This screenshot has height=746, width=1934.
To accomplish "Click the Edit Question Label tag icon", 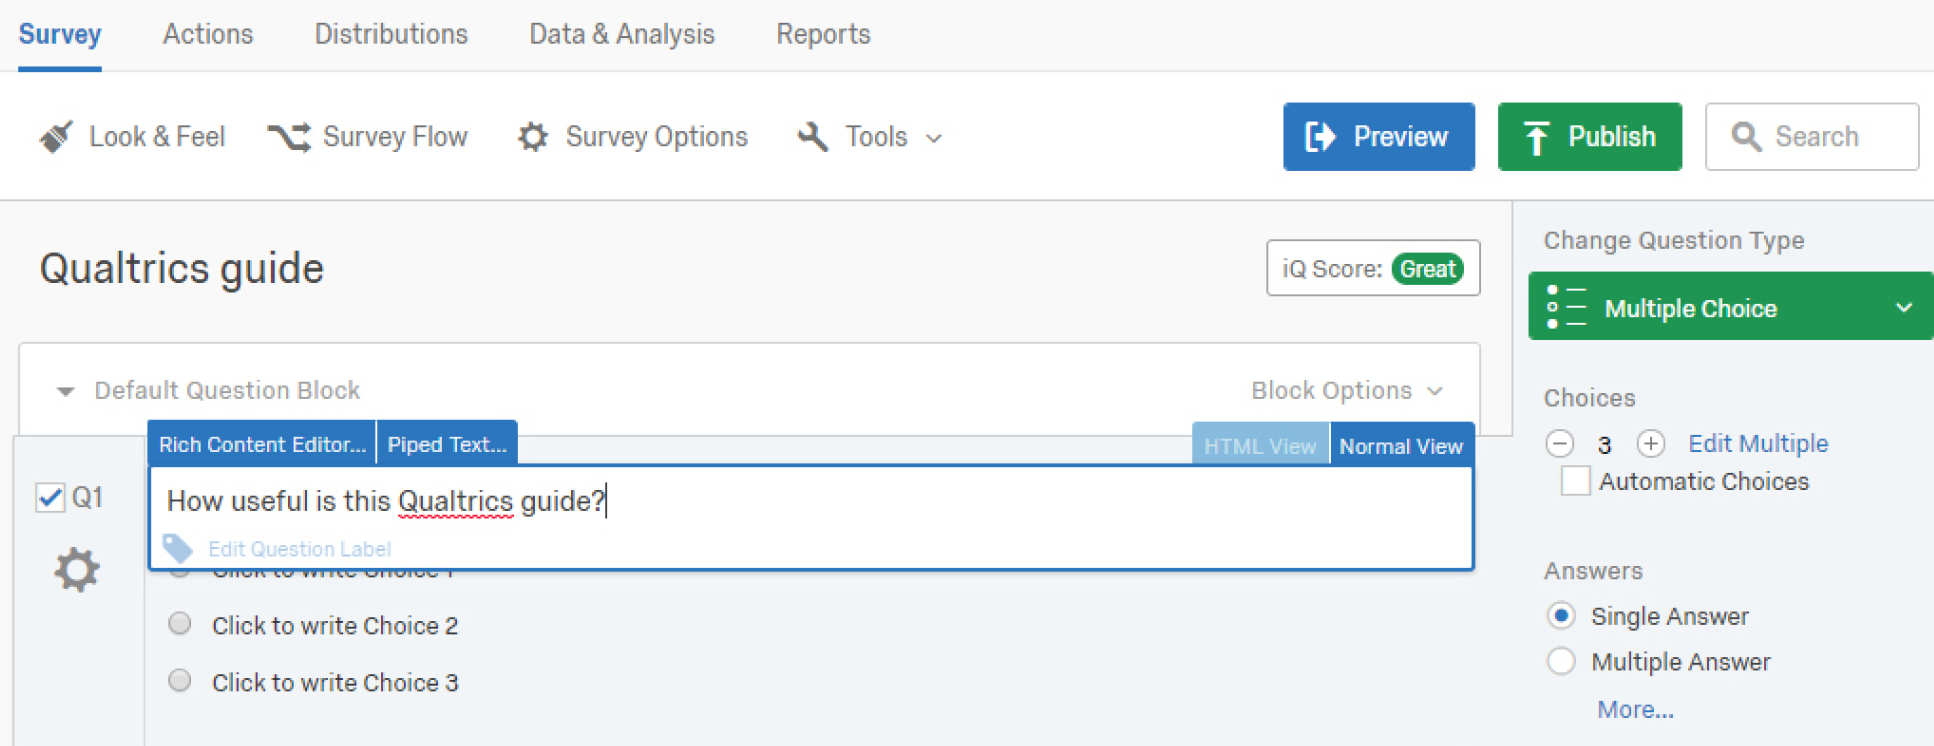I will point(178,548).
